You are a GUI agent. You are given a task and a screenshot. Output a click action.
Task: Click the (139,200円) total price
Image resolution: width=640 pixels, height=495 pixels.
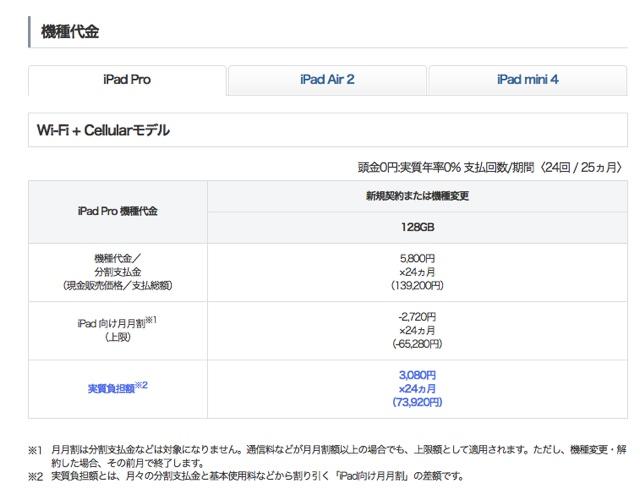pos(417,285)
